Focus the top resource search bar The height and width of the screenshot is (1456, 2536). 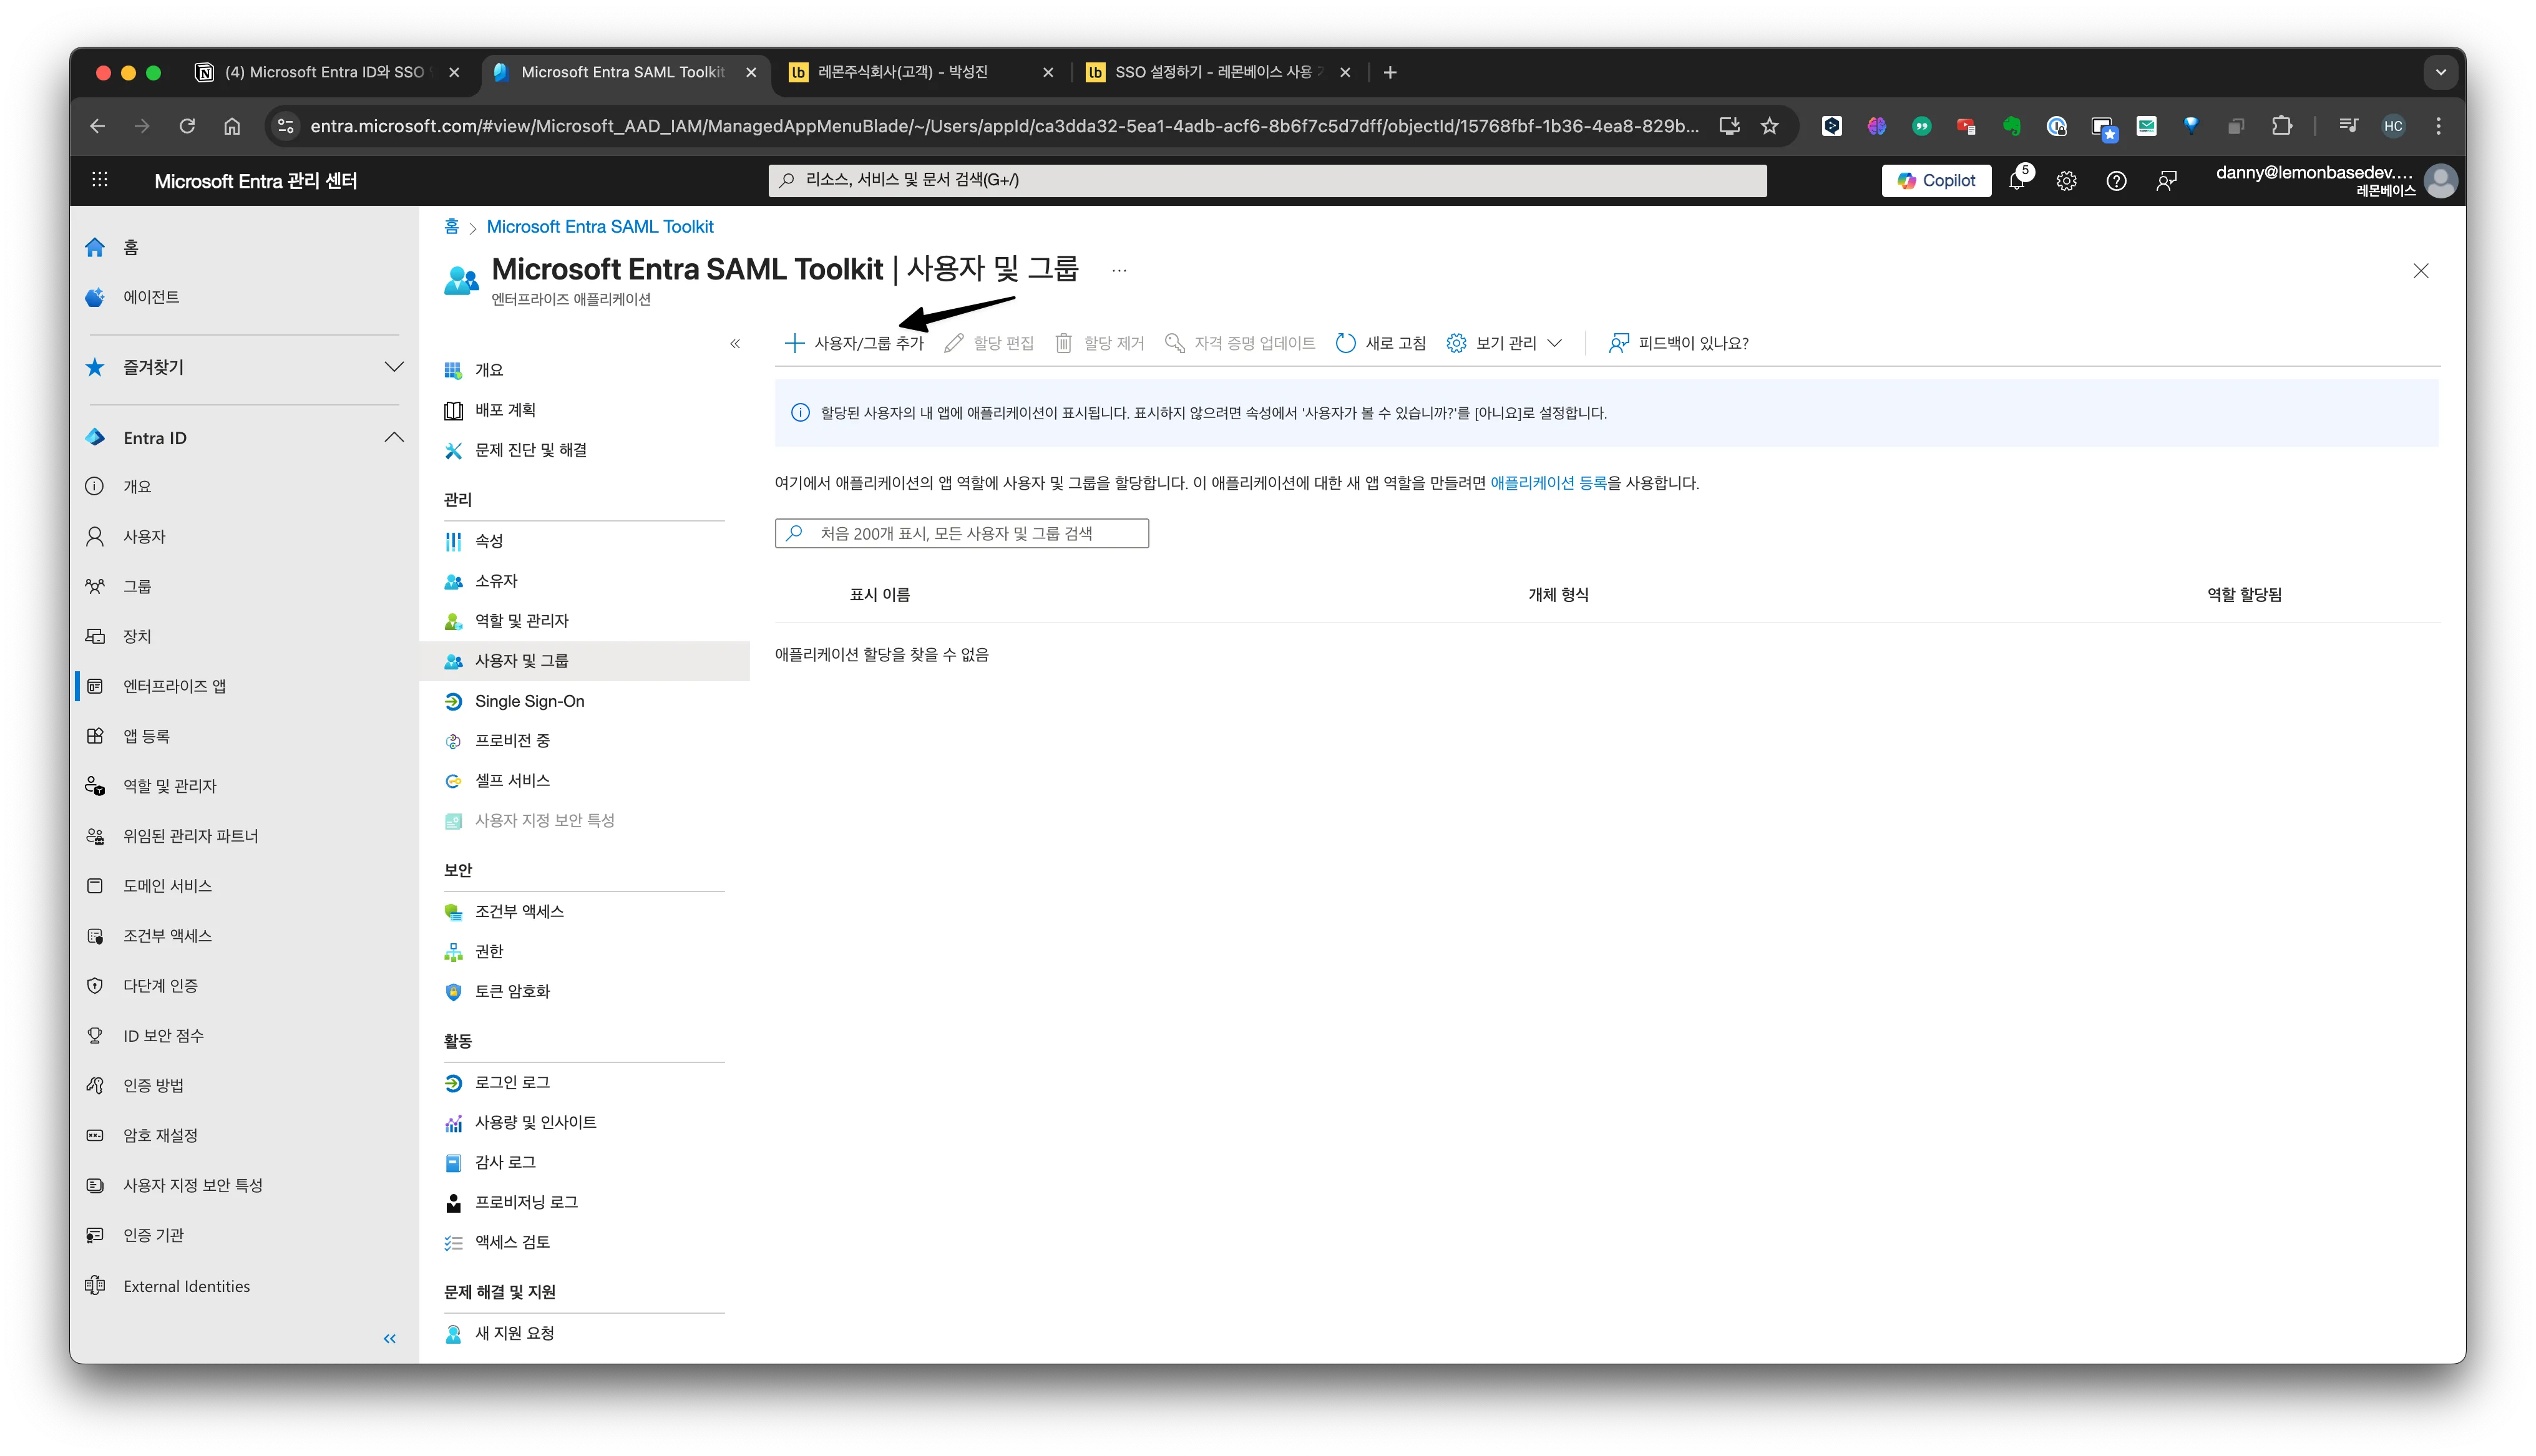click(x=1267, y=180)
